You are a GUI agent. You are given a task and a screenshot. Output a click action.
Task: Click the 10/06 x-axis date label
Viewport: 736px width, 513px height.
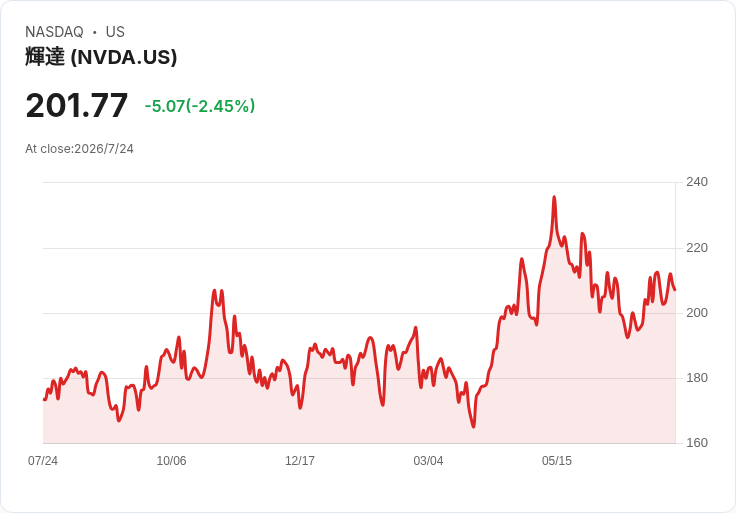pos(171,461)
